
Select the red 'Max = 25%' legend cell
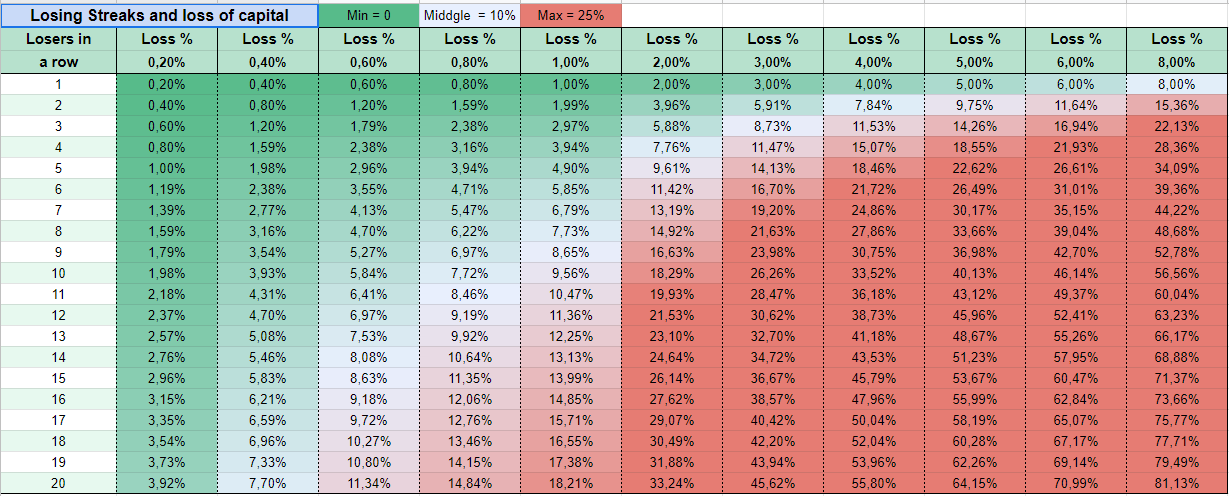pos(571,15)
